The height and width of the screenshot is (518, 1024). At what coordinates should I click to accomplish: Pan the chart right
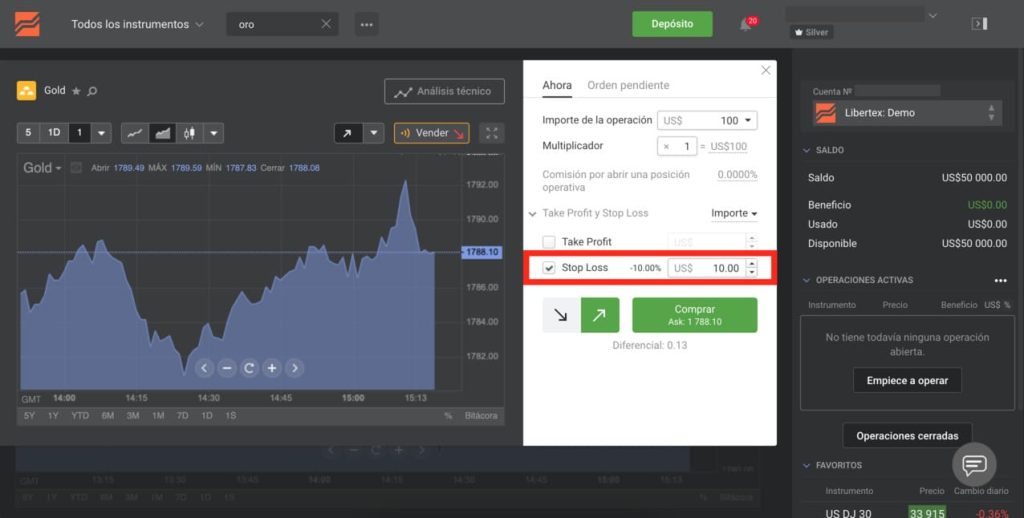pyautogui.click(x=295, y=368)
